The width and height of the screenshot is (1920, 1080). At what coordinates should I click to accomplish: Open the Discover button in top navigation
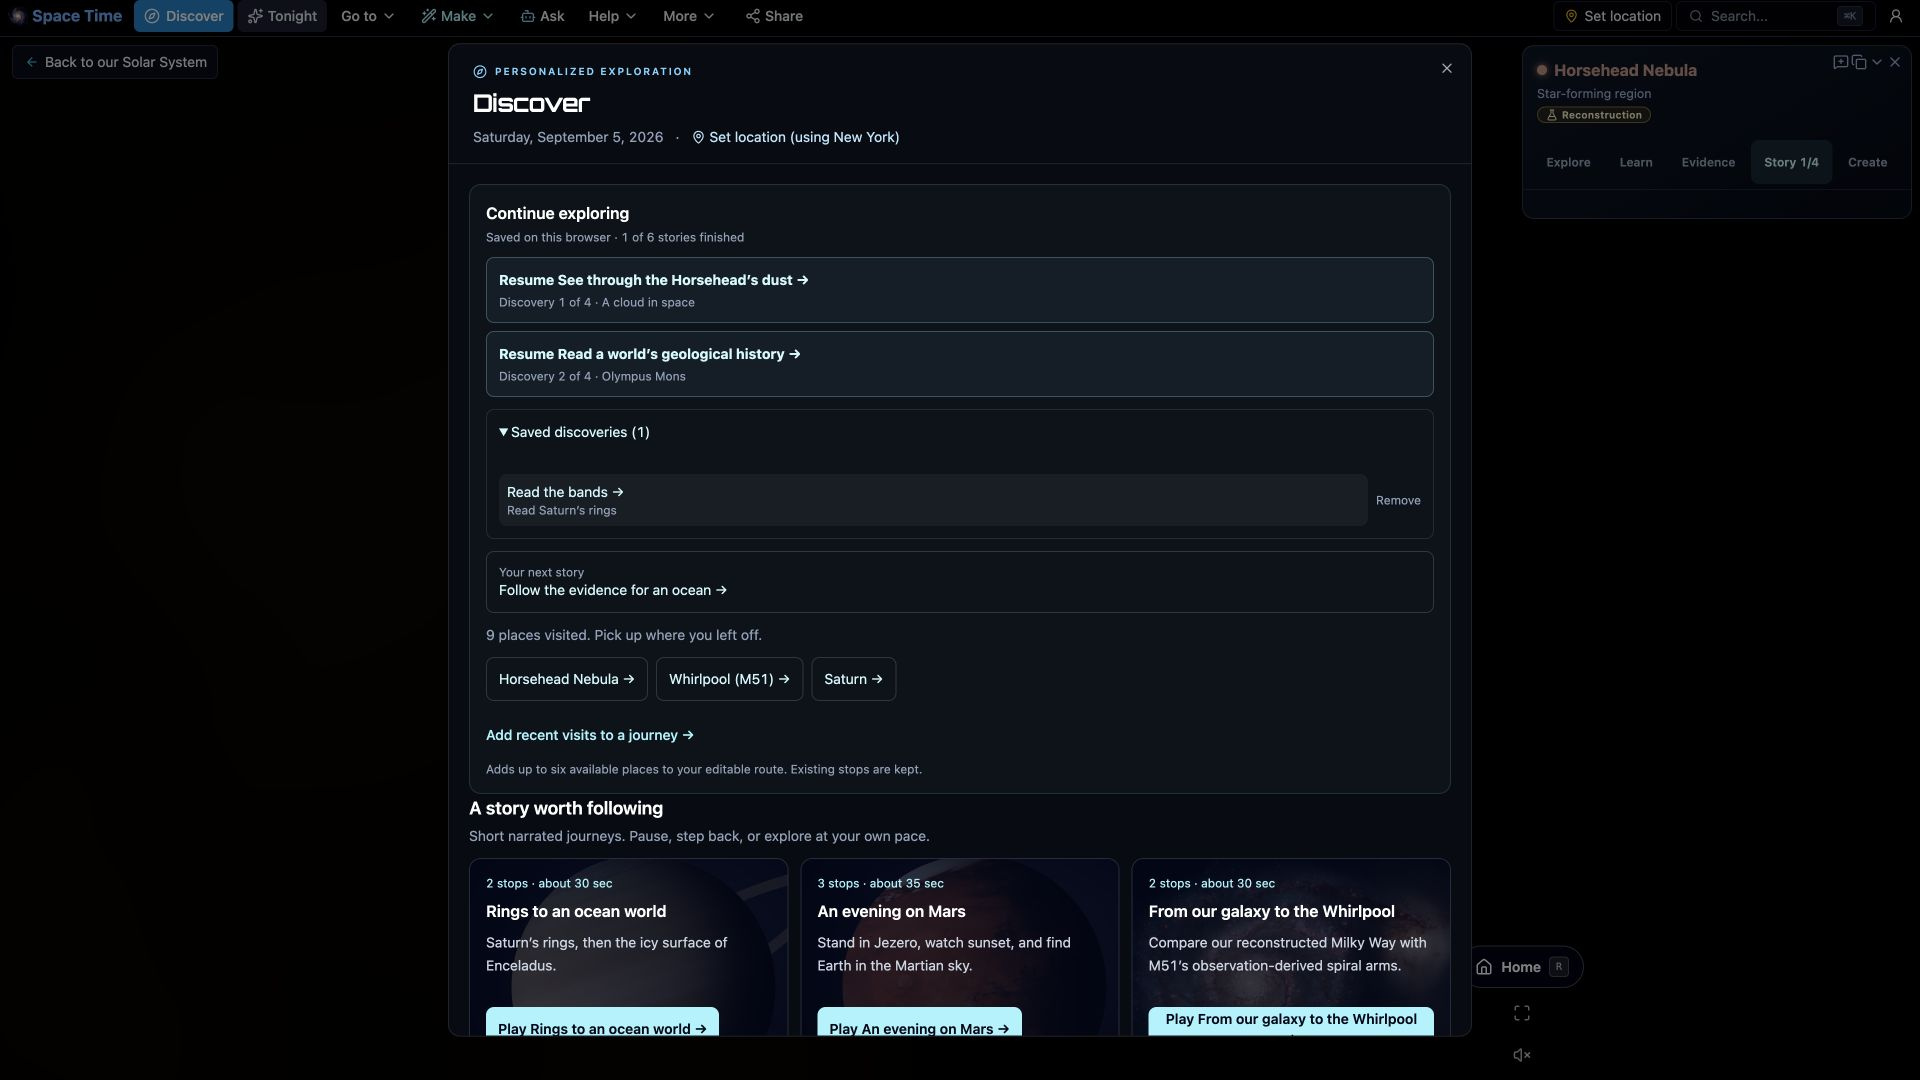click(184, 16)
